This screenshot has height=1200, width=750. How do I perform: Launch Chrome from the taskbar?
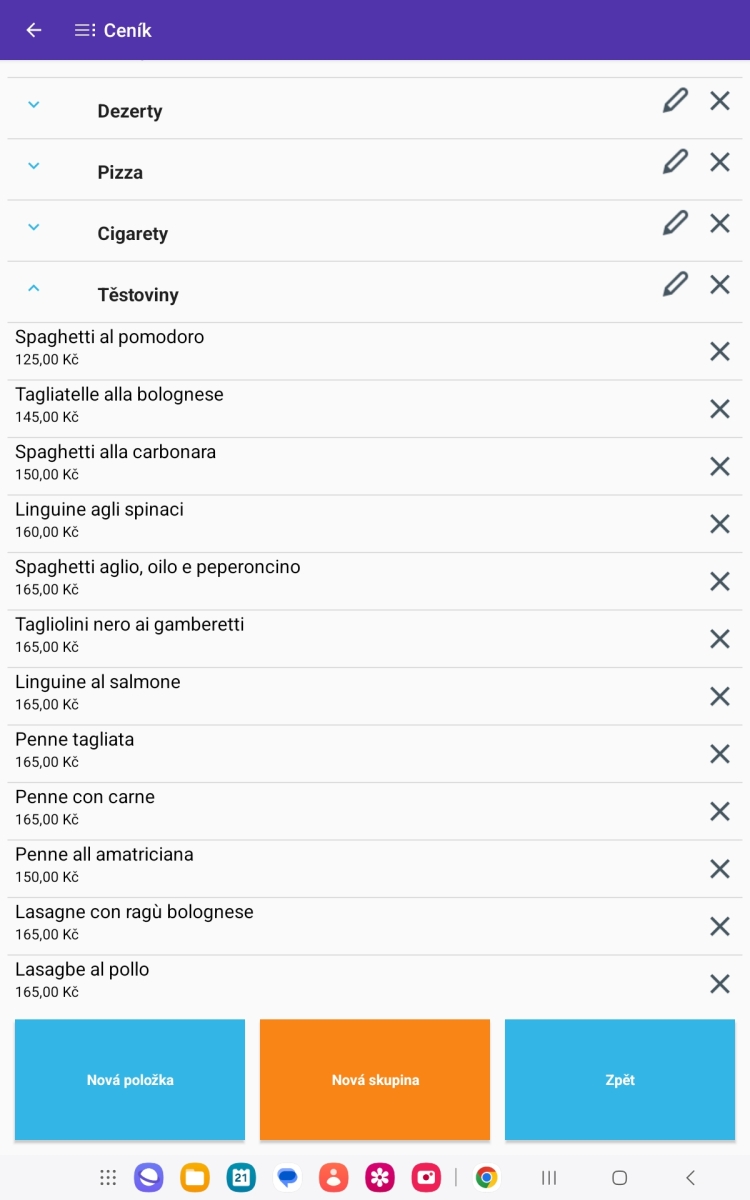click(x=487, y=1177)
